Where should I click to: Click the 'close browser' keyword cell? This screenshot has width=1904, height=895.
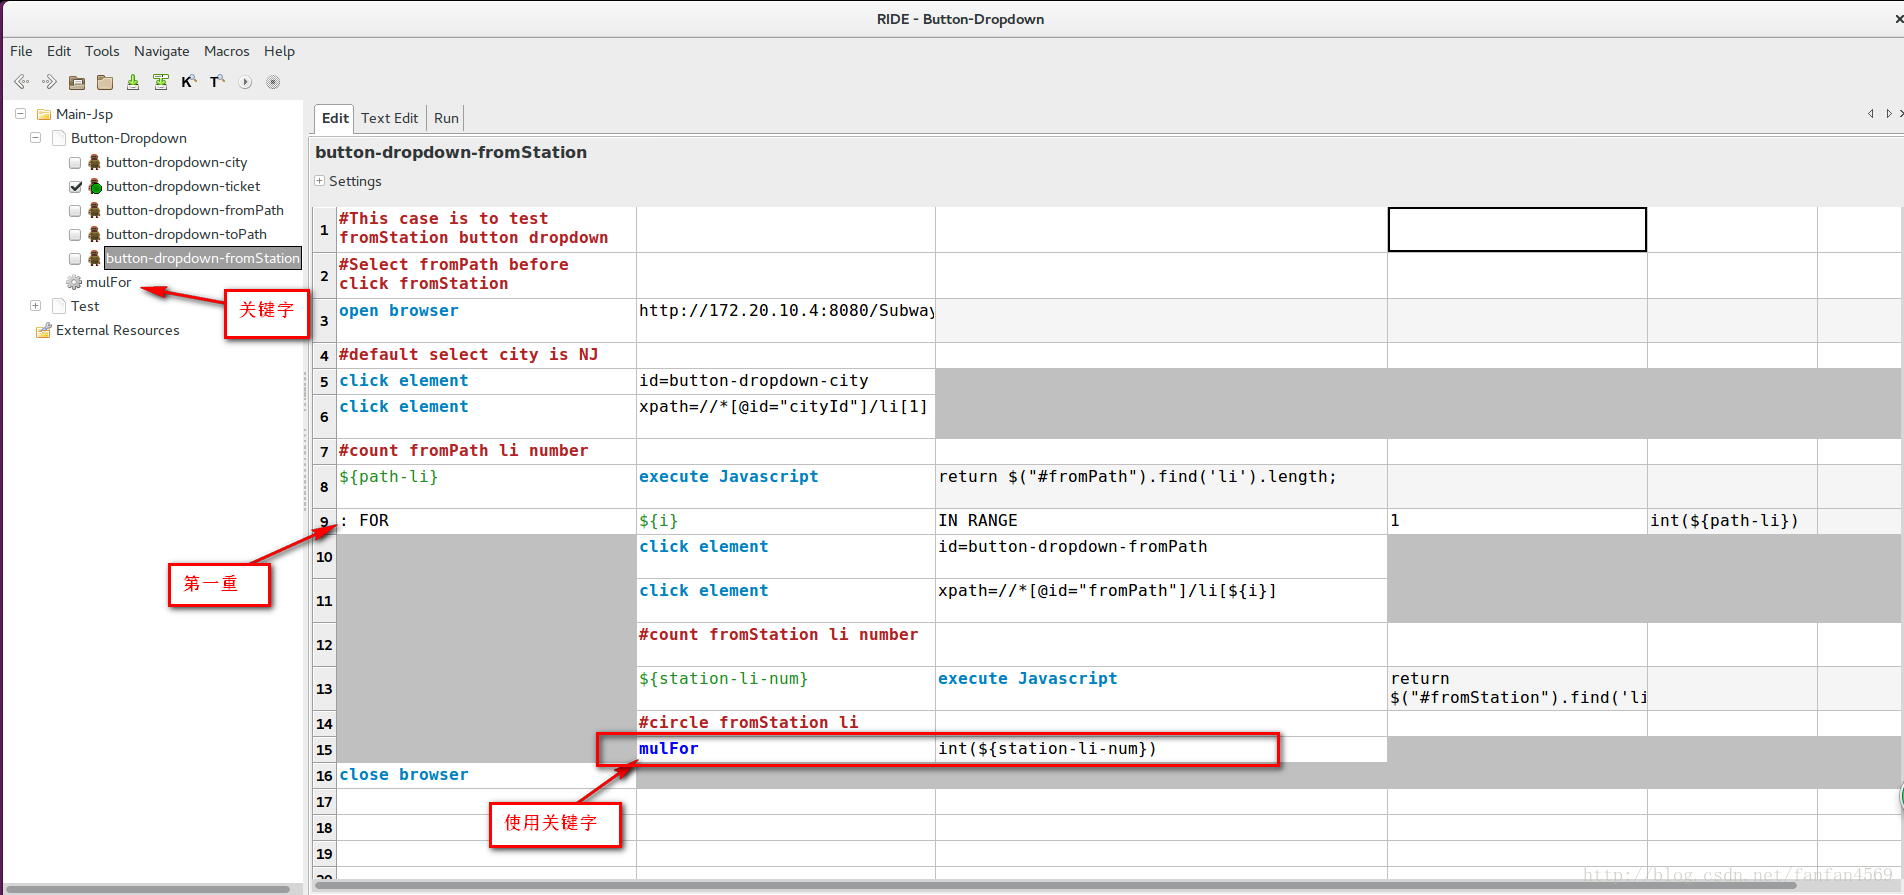click(486, 775)
